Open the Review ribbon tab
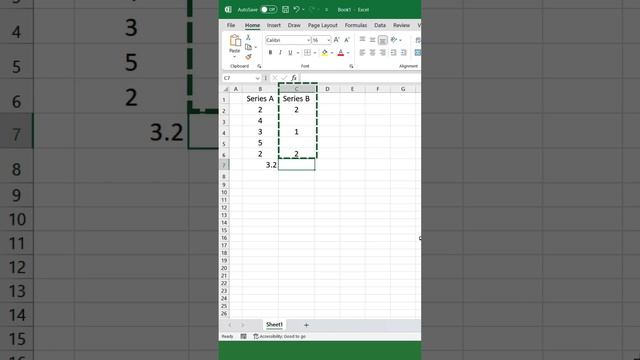Screen dimensions: 640x360 point(401,25)
